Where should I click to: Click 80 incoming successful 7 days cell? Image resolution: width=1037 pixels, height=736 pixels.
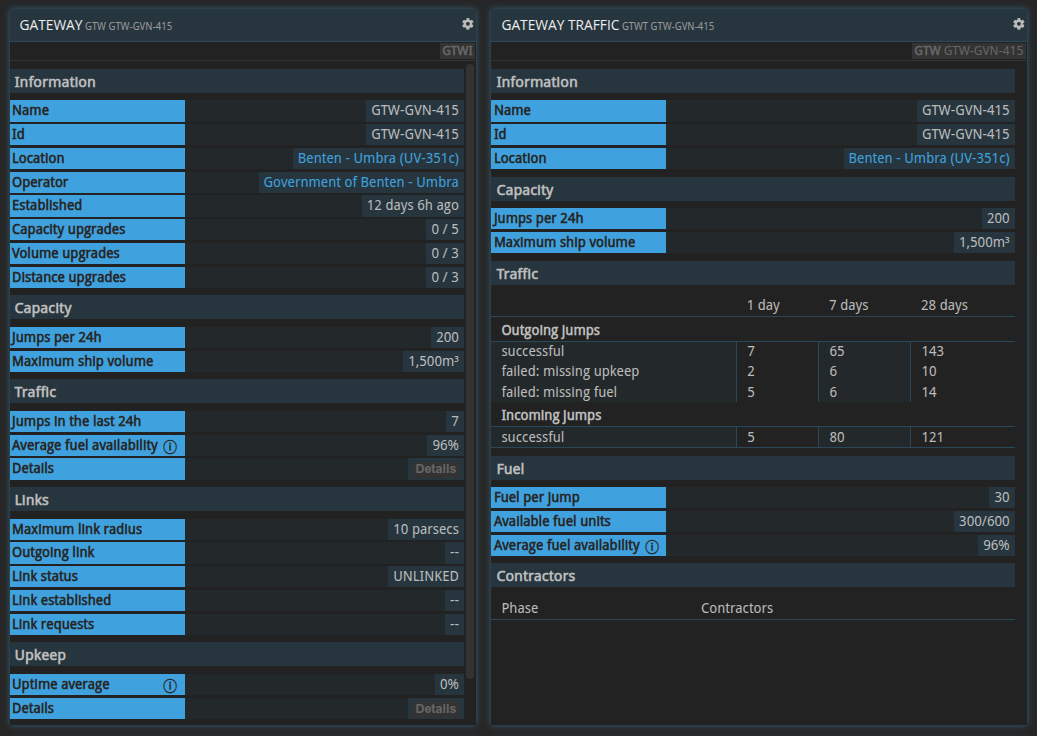tap(837, 437)
